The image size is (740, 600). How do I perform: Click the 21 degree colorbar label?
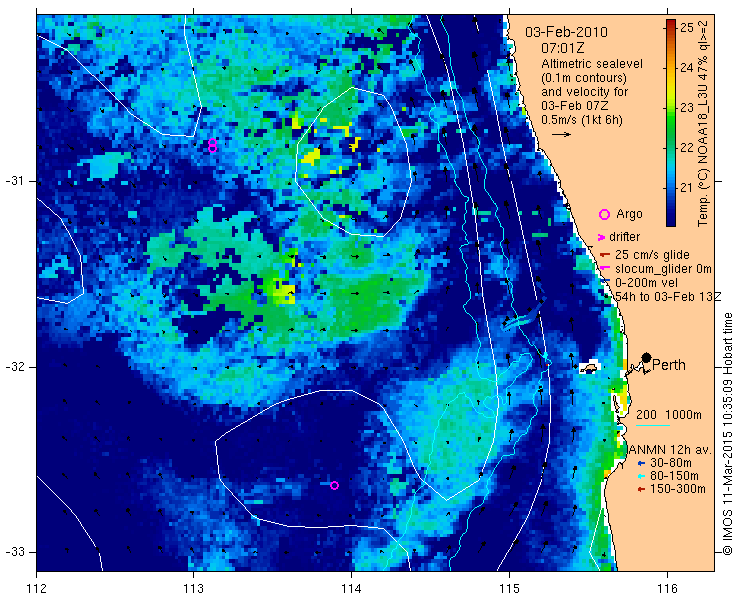click(x=687, y=188)
